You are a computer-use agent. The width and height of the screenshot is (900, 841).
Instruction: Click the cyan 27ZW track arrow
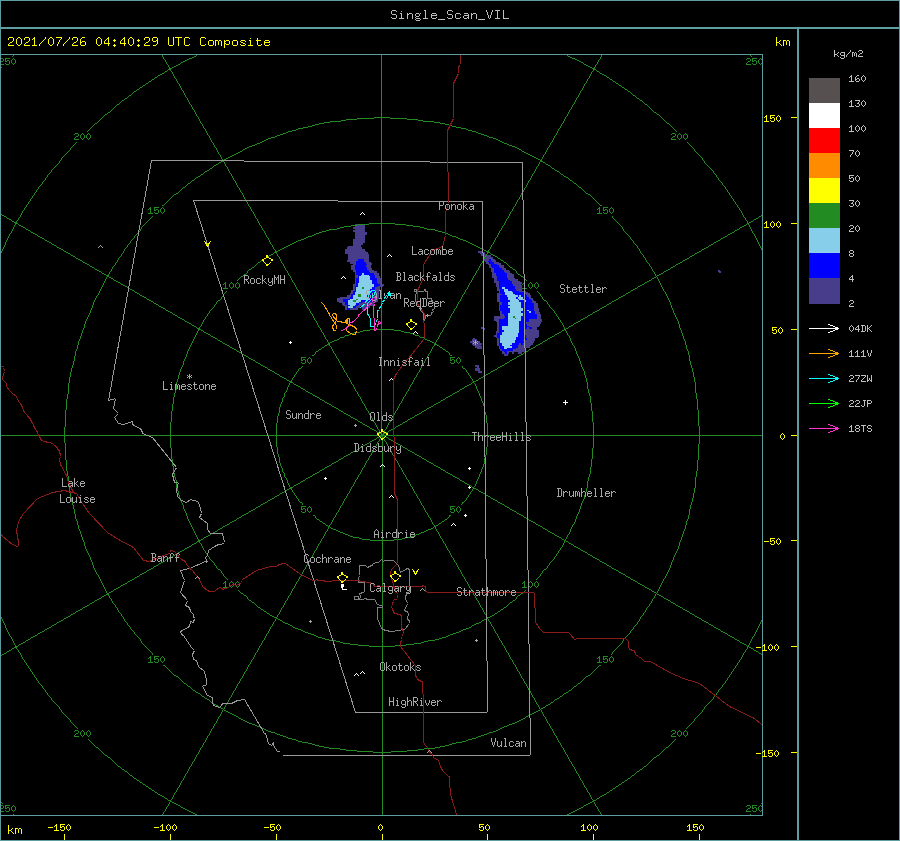coord(824,378)
